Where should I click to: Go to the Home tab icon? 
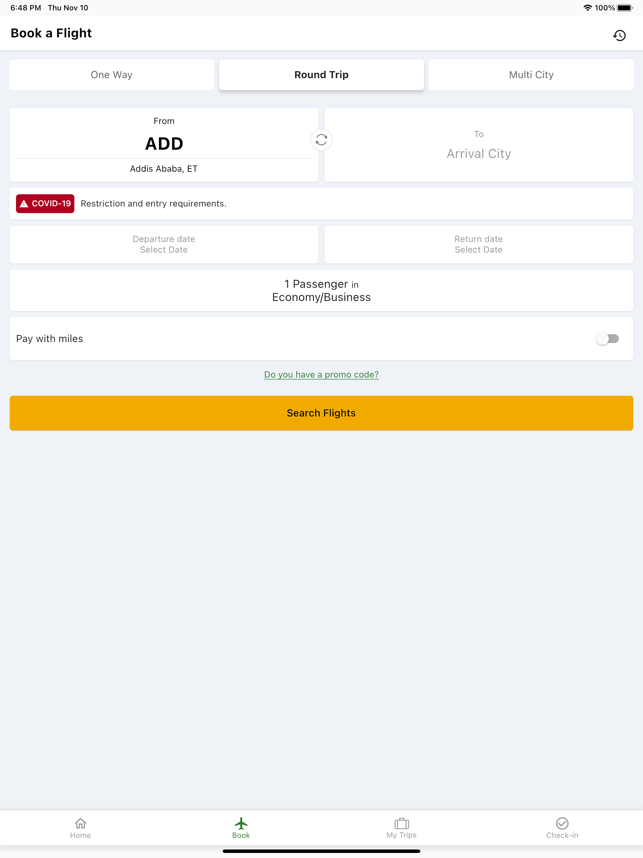pos(80,823)
